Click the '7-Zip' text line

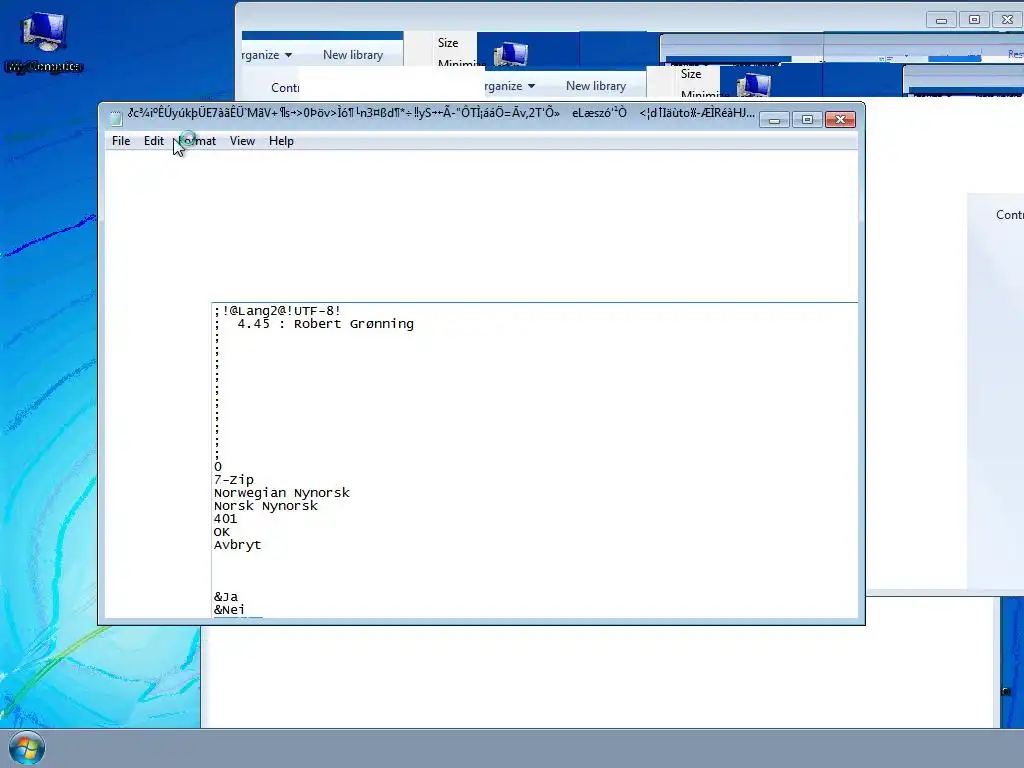coord(234,480)
